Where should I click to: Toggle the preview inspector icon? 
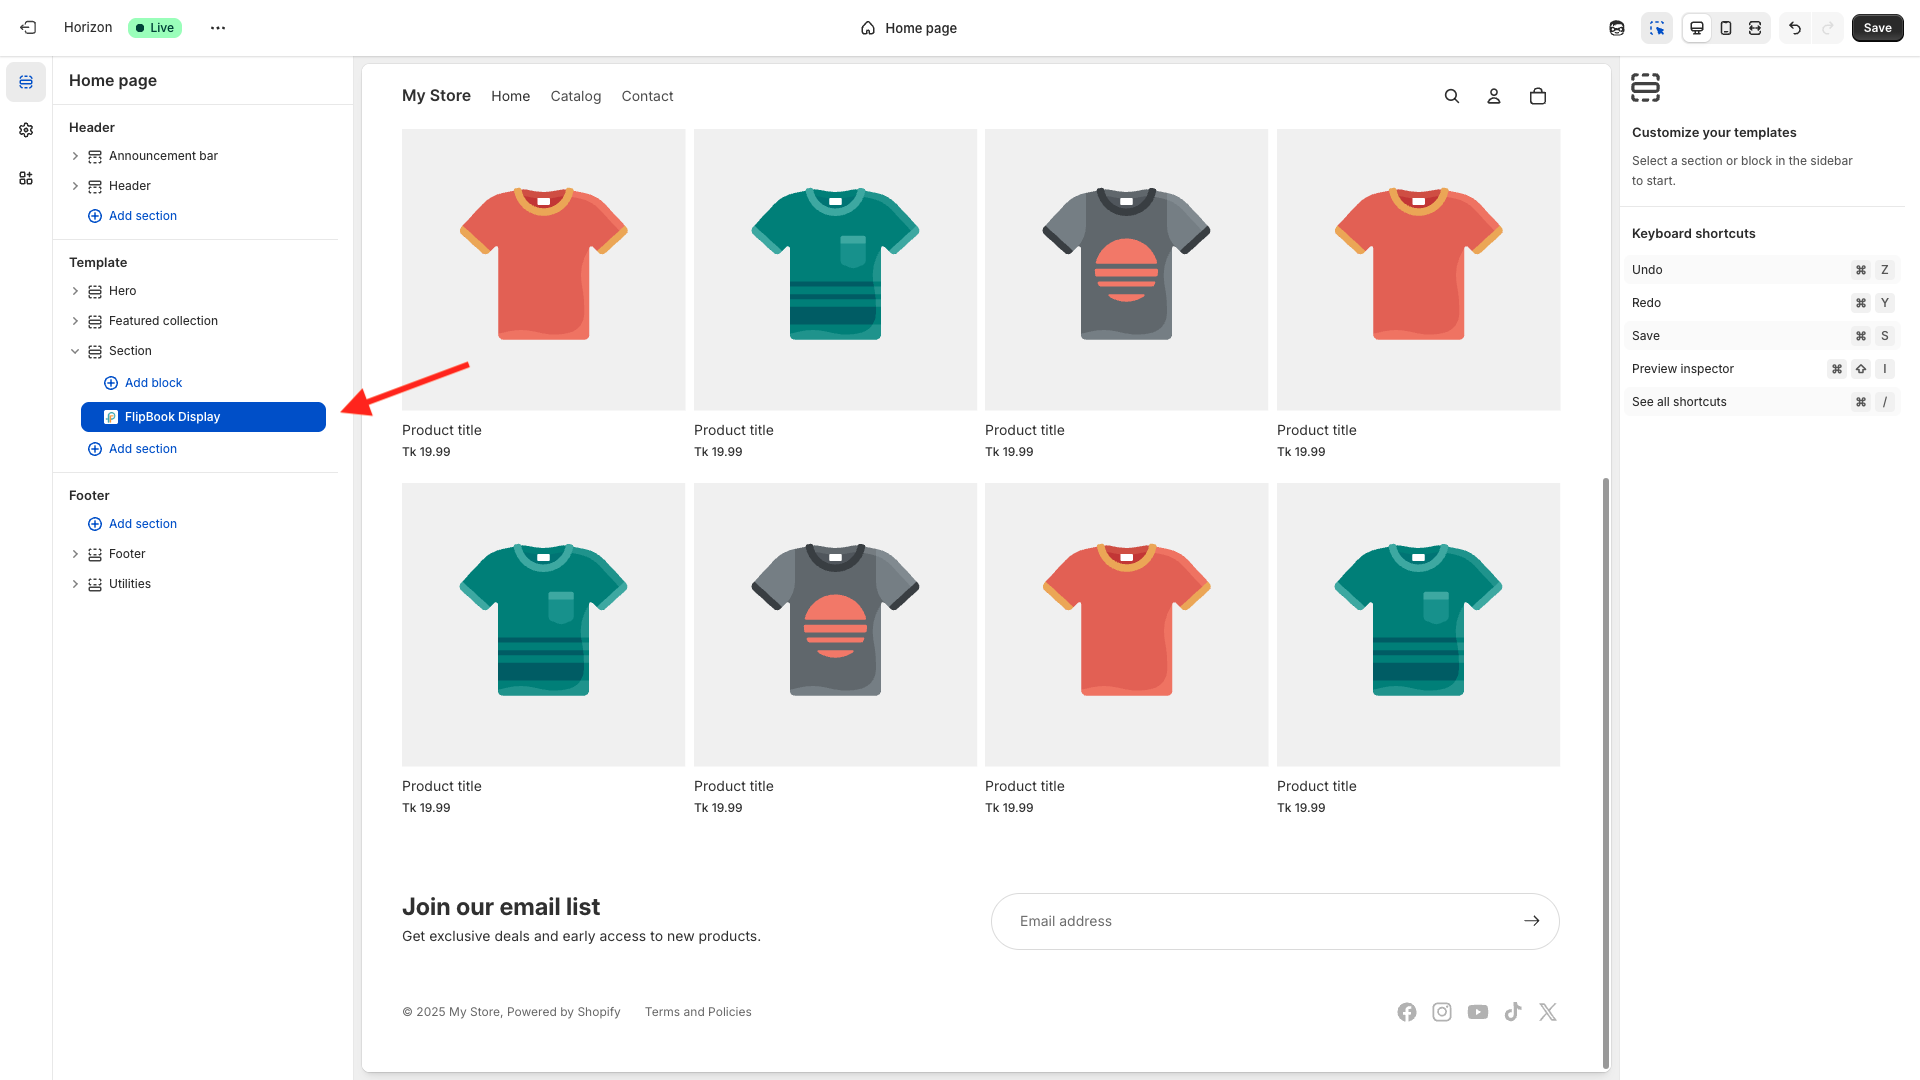1657,28
